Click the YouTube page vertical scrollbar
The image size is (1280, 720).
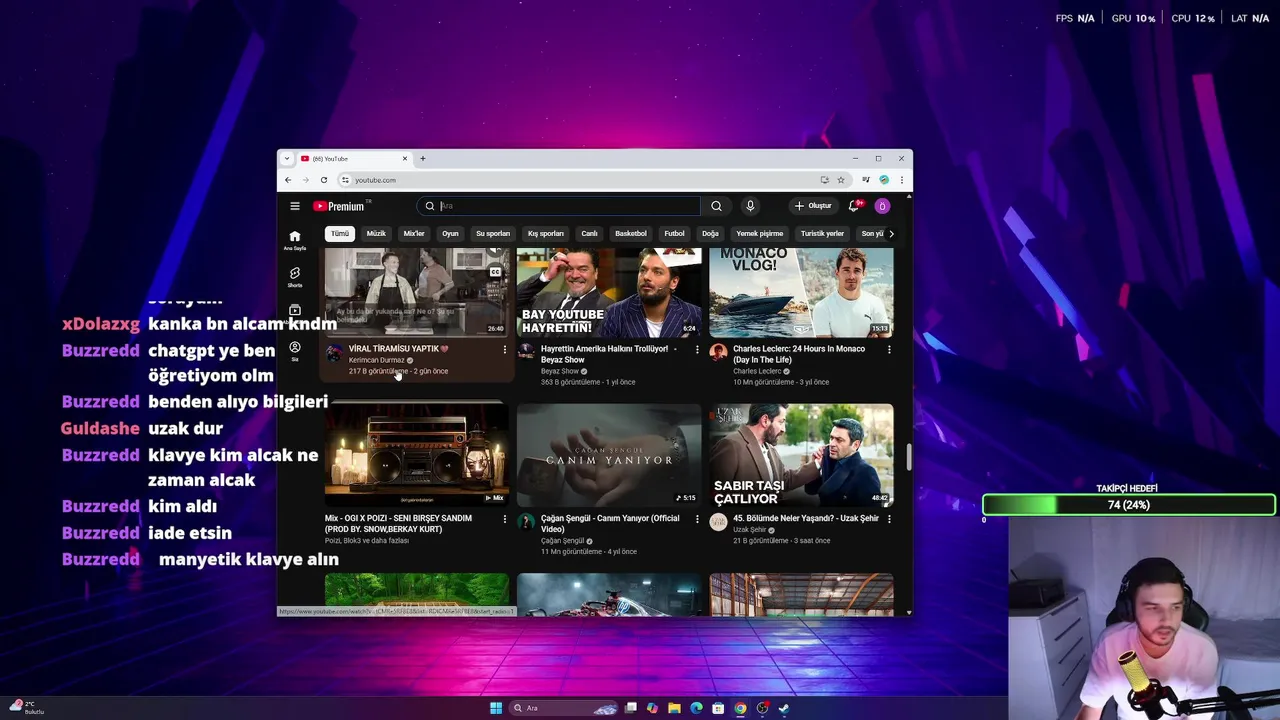[x=909, y=457]
